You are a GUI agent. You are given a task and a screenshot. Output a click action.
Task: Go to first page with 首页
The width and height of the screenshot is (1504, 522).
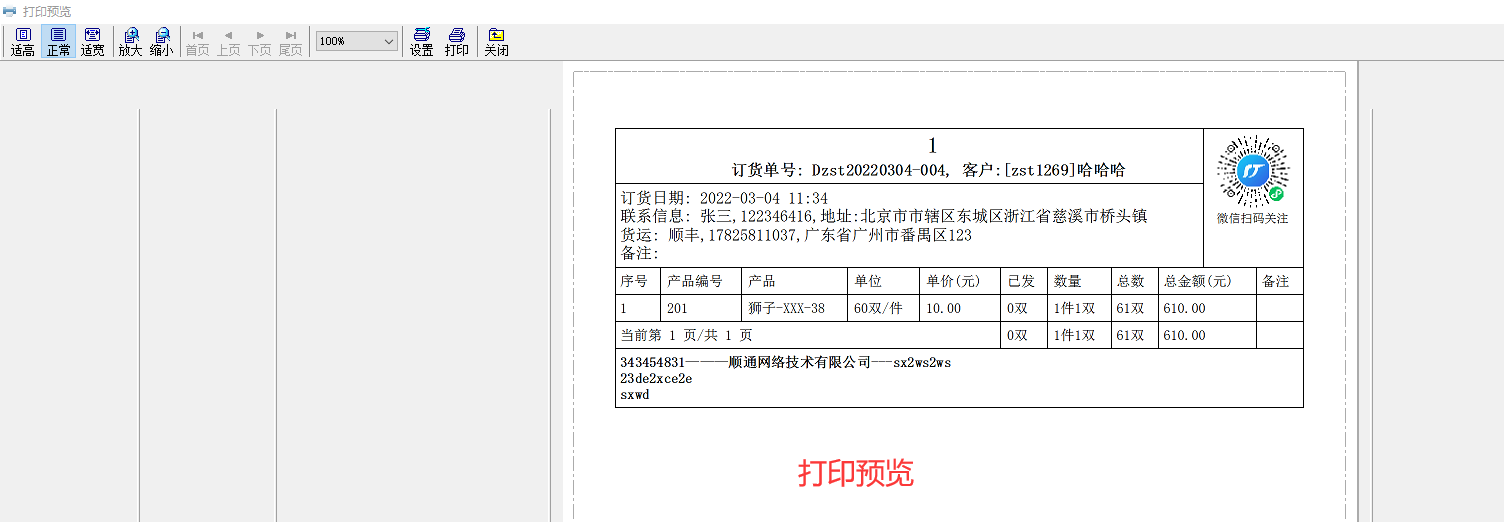[x=197, y=42]
